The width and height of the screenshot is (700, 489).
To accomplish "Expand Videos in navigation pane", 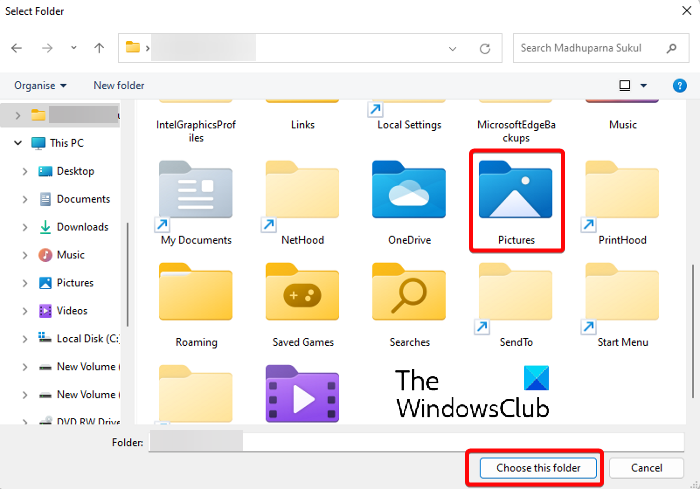I will tap(25, 311).
